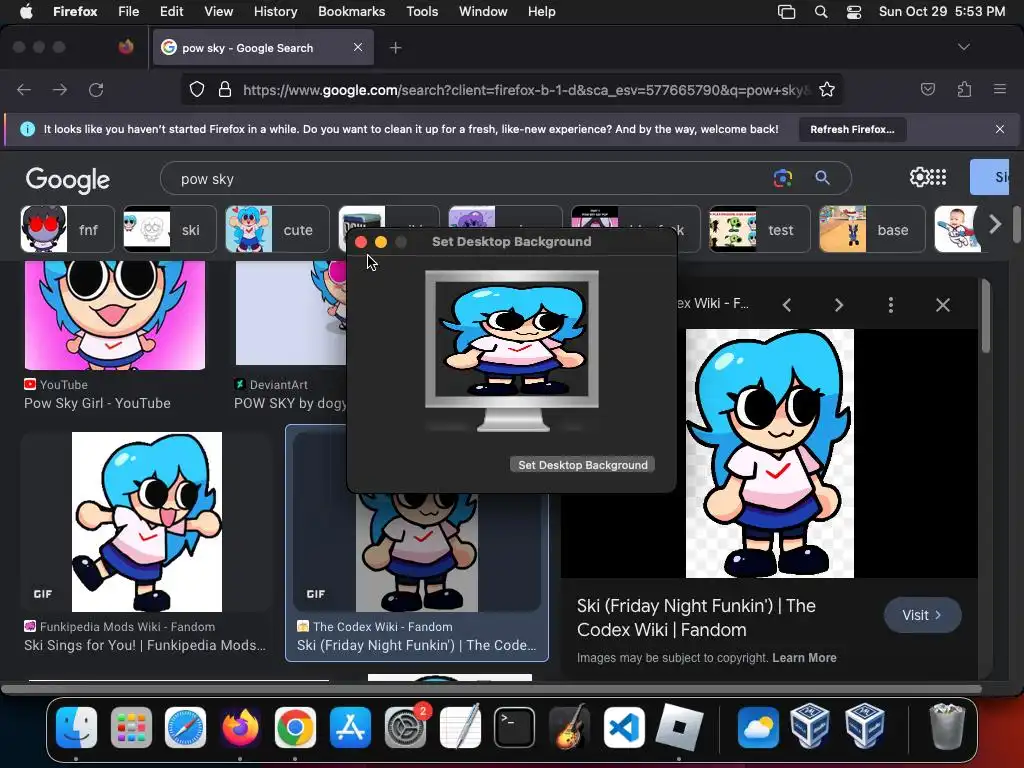The width and height of the screenshot is (1024, 768).
Task: Click the preview panel vertical scrollbar
Action: click(985, 317)
